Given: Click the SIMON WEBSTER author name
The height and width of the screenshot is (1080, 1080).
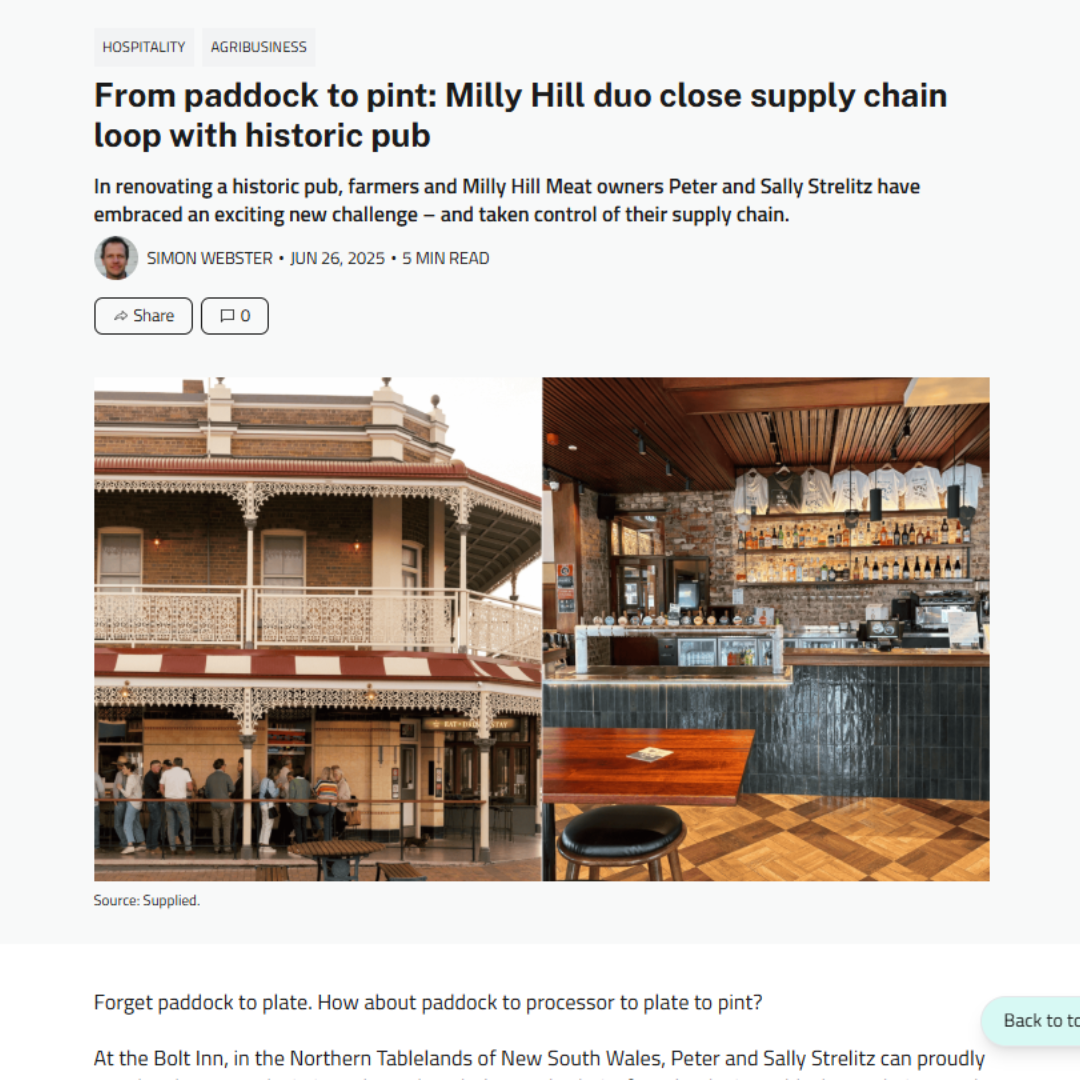Looking at the screenshot, I should pyautogui.click(x=209, y=258).
